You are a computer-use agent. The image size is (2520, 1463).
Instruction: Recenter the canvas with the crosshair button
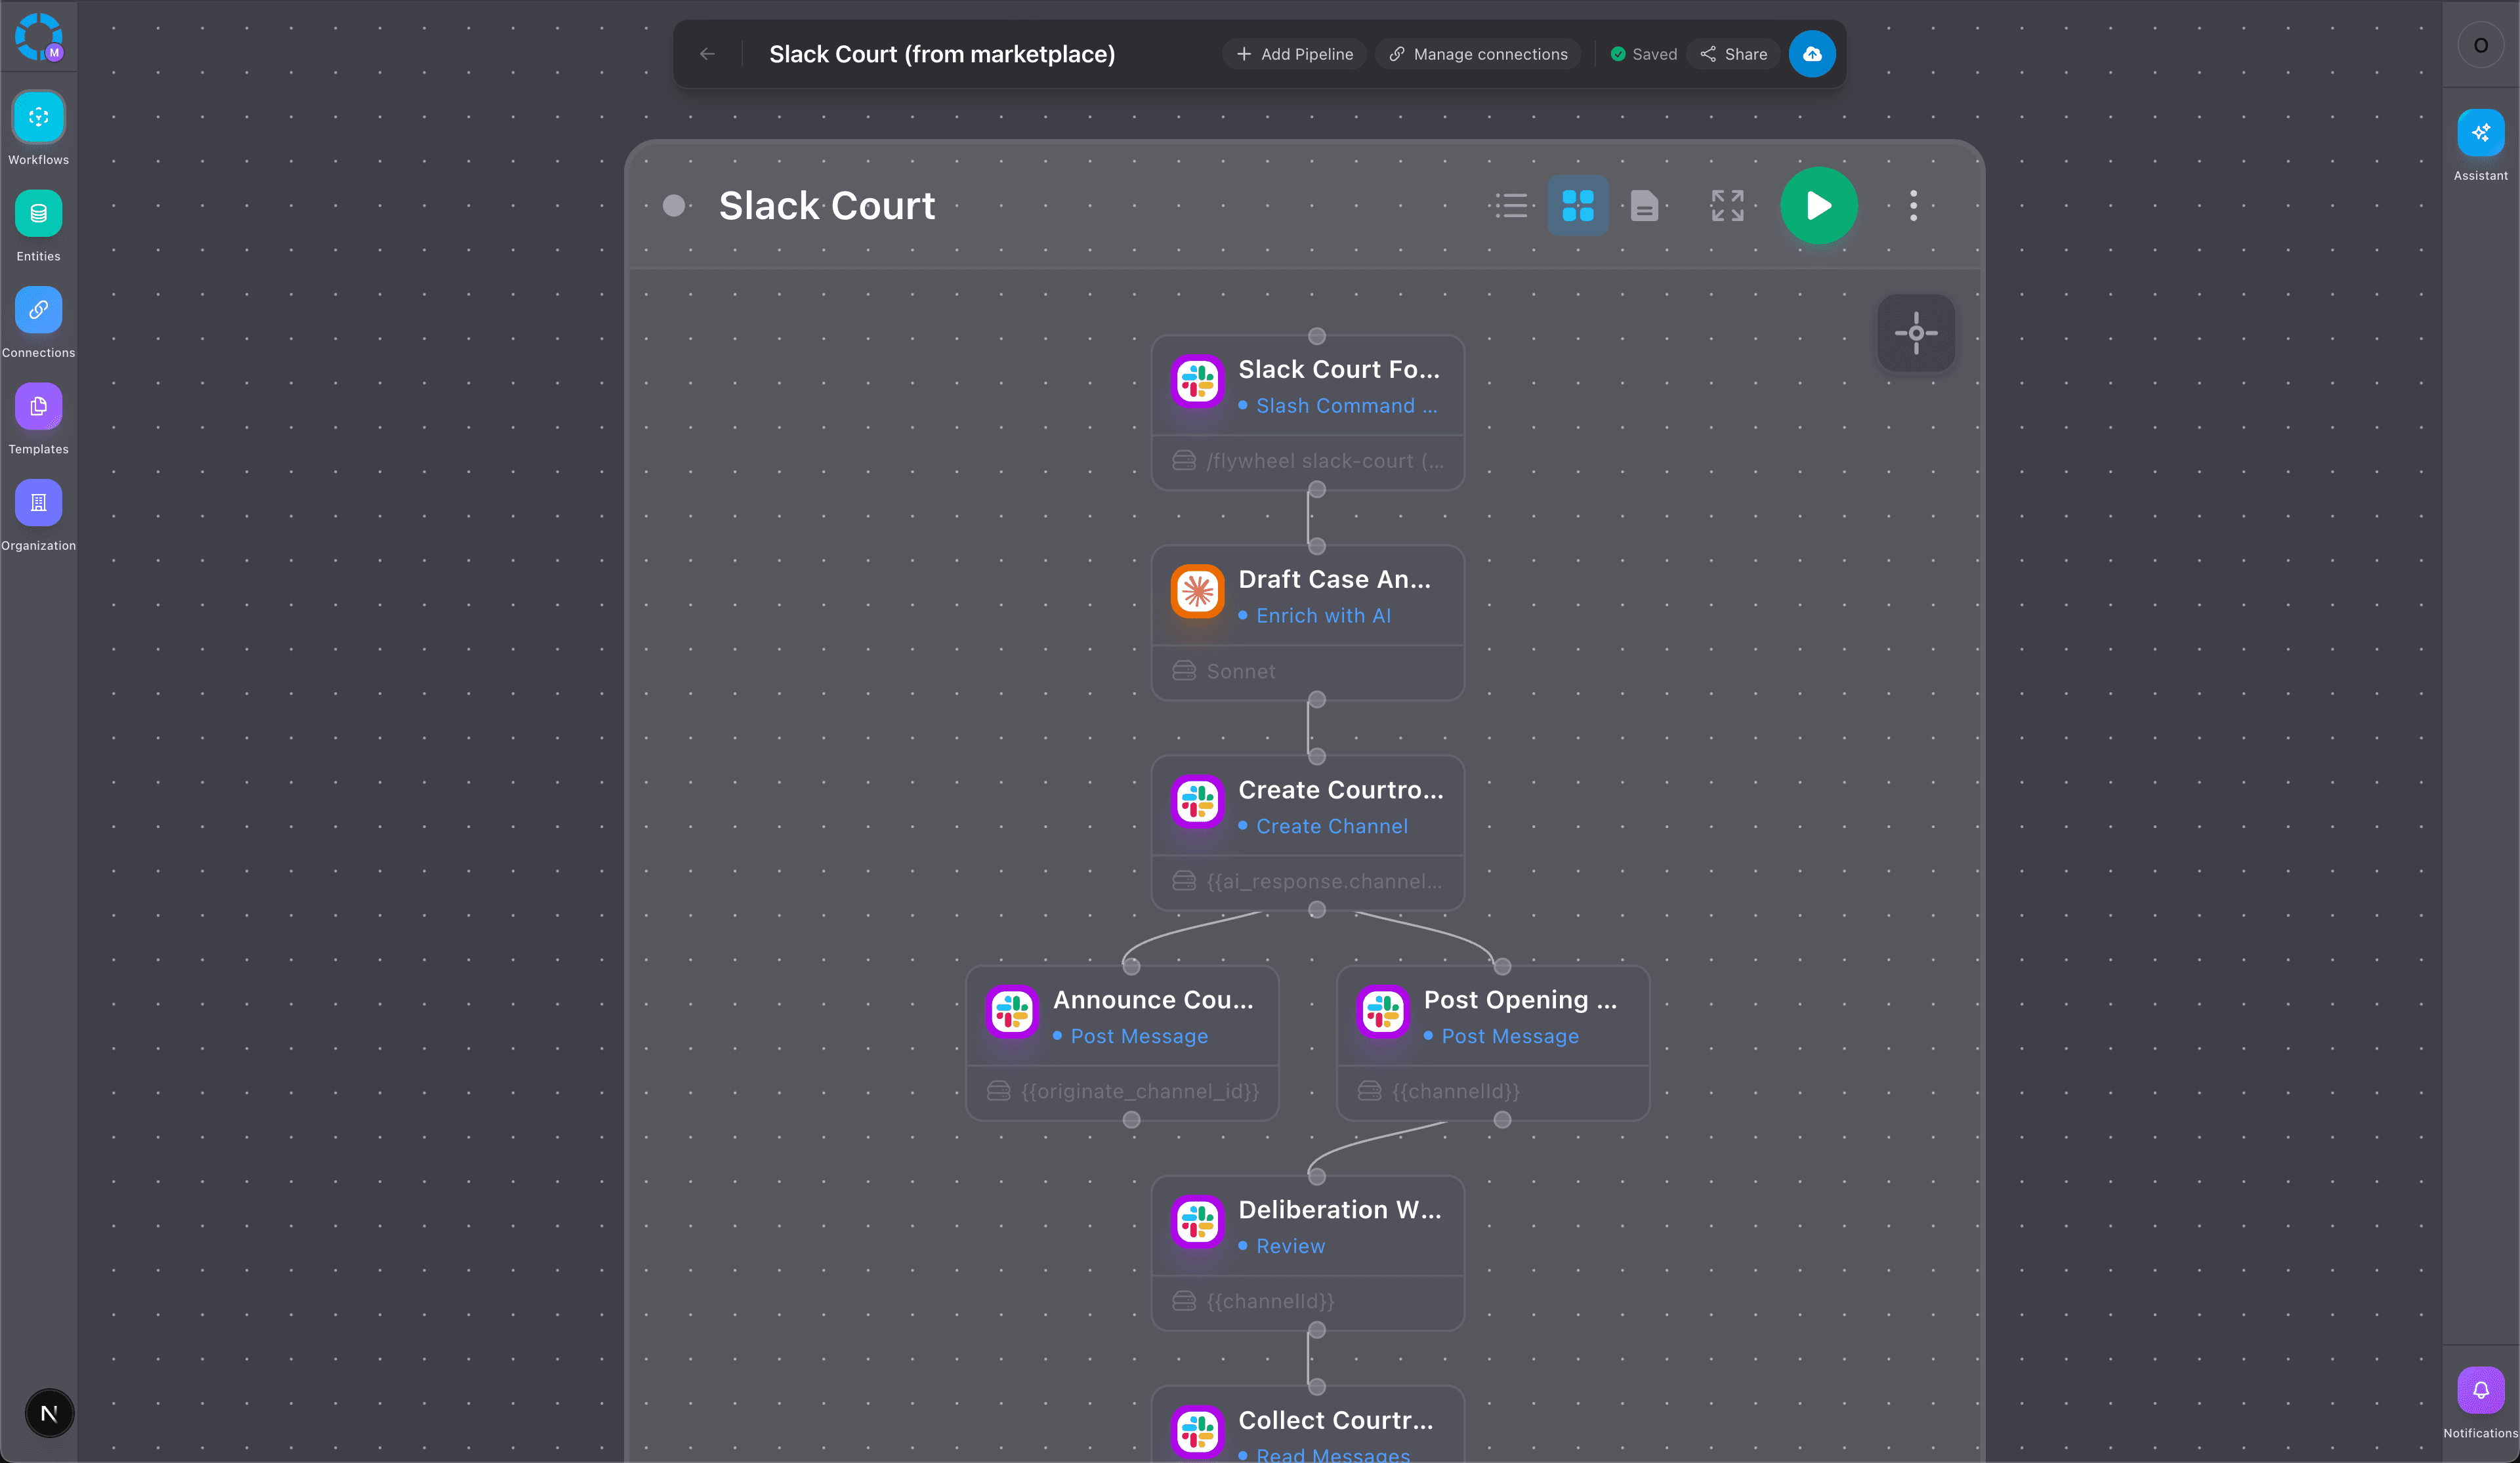(1916, 333)
